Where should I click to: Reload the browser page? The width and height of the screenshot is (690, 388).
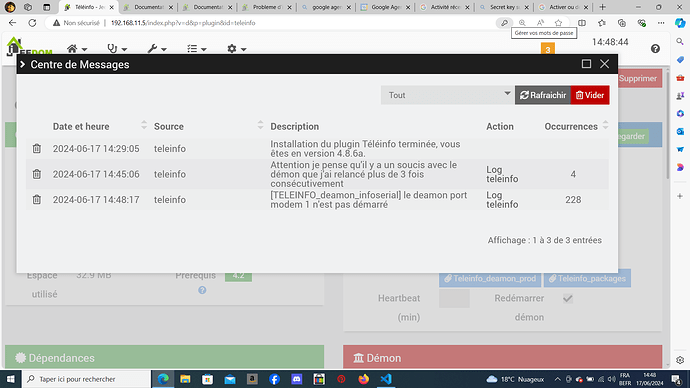(32, 23)
